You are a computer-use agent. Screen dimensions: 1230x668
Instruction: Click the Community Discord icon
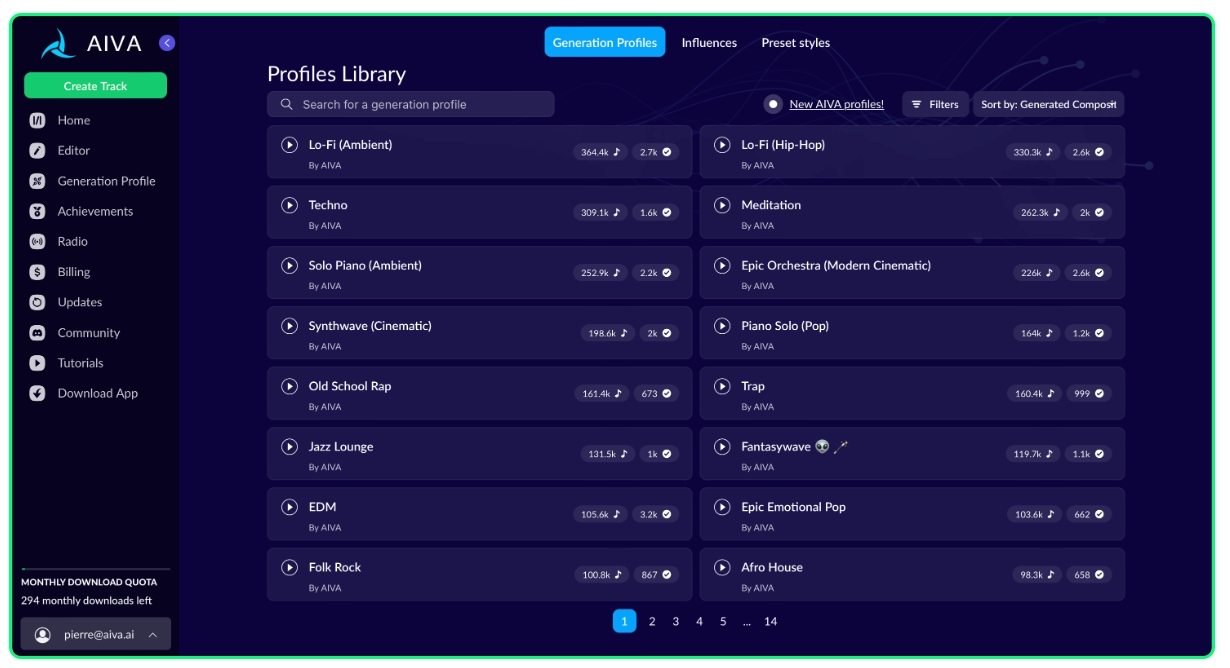point(37,333)
